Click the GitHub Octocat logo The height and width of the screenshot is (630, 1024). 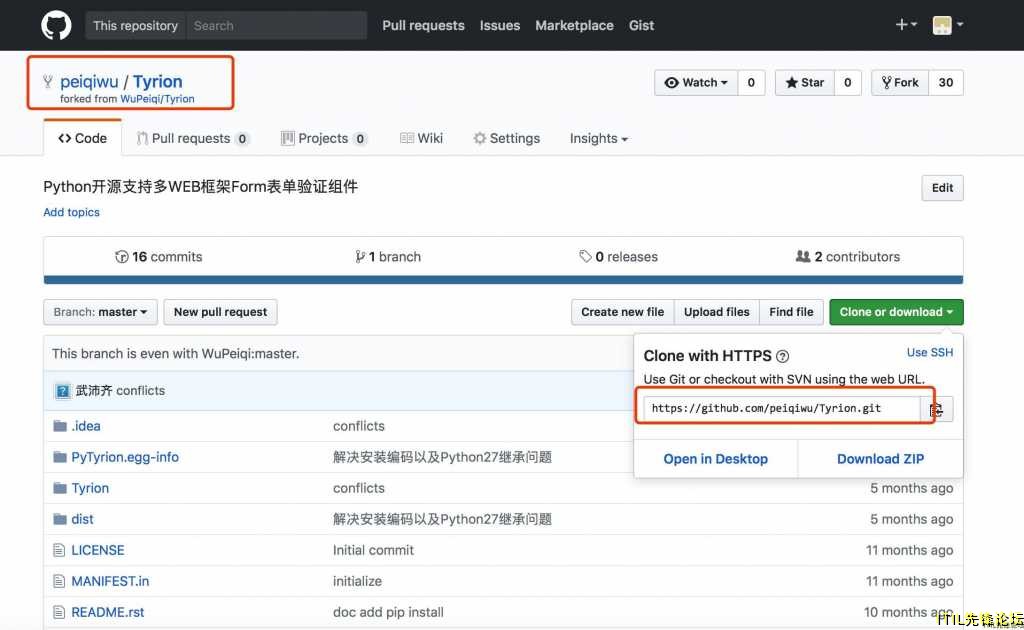tap(56, 25)
